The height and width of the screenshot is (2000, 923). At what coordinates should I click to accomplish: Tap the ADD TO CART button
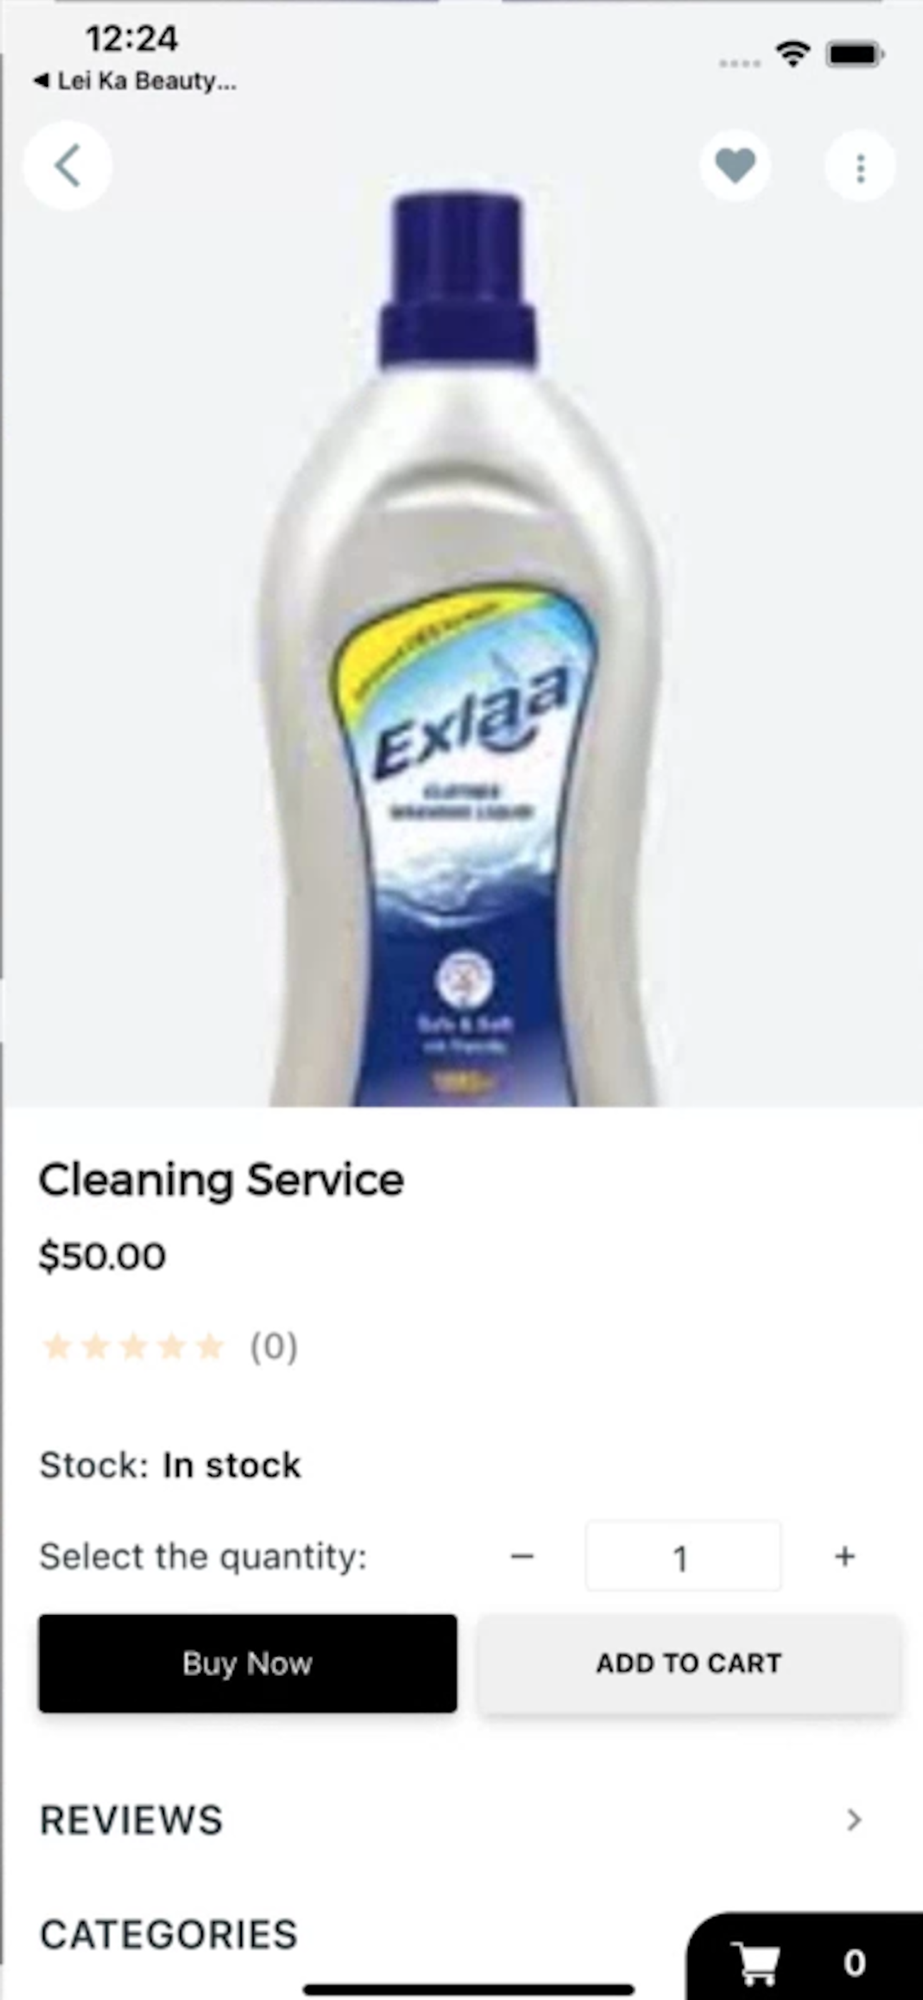pos(688,1663)
